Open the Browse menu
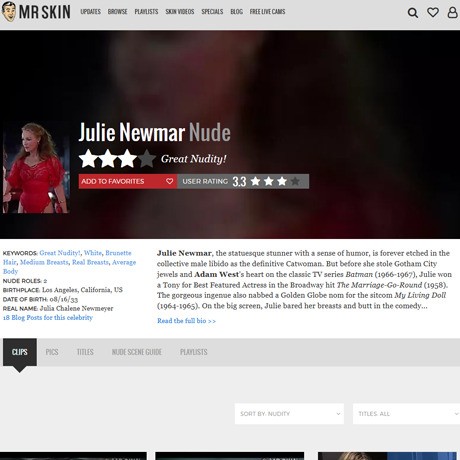Viewport: 460px width, 460px height. [x=117, y=12]
